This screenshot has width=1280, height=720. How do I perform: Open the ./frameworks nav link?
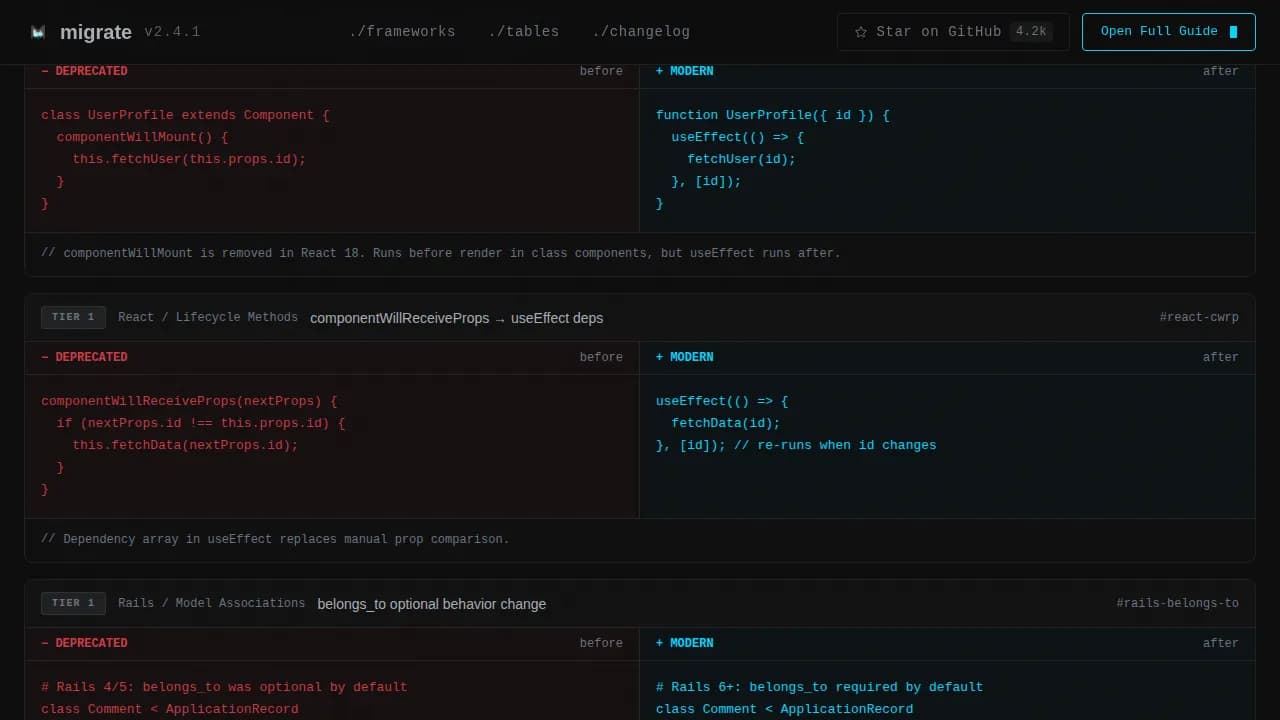pos(402,32)
